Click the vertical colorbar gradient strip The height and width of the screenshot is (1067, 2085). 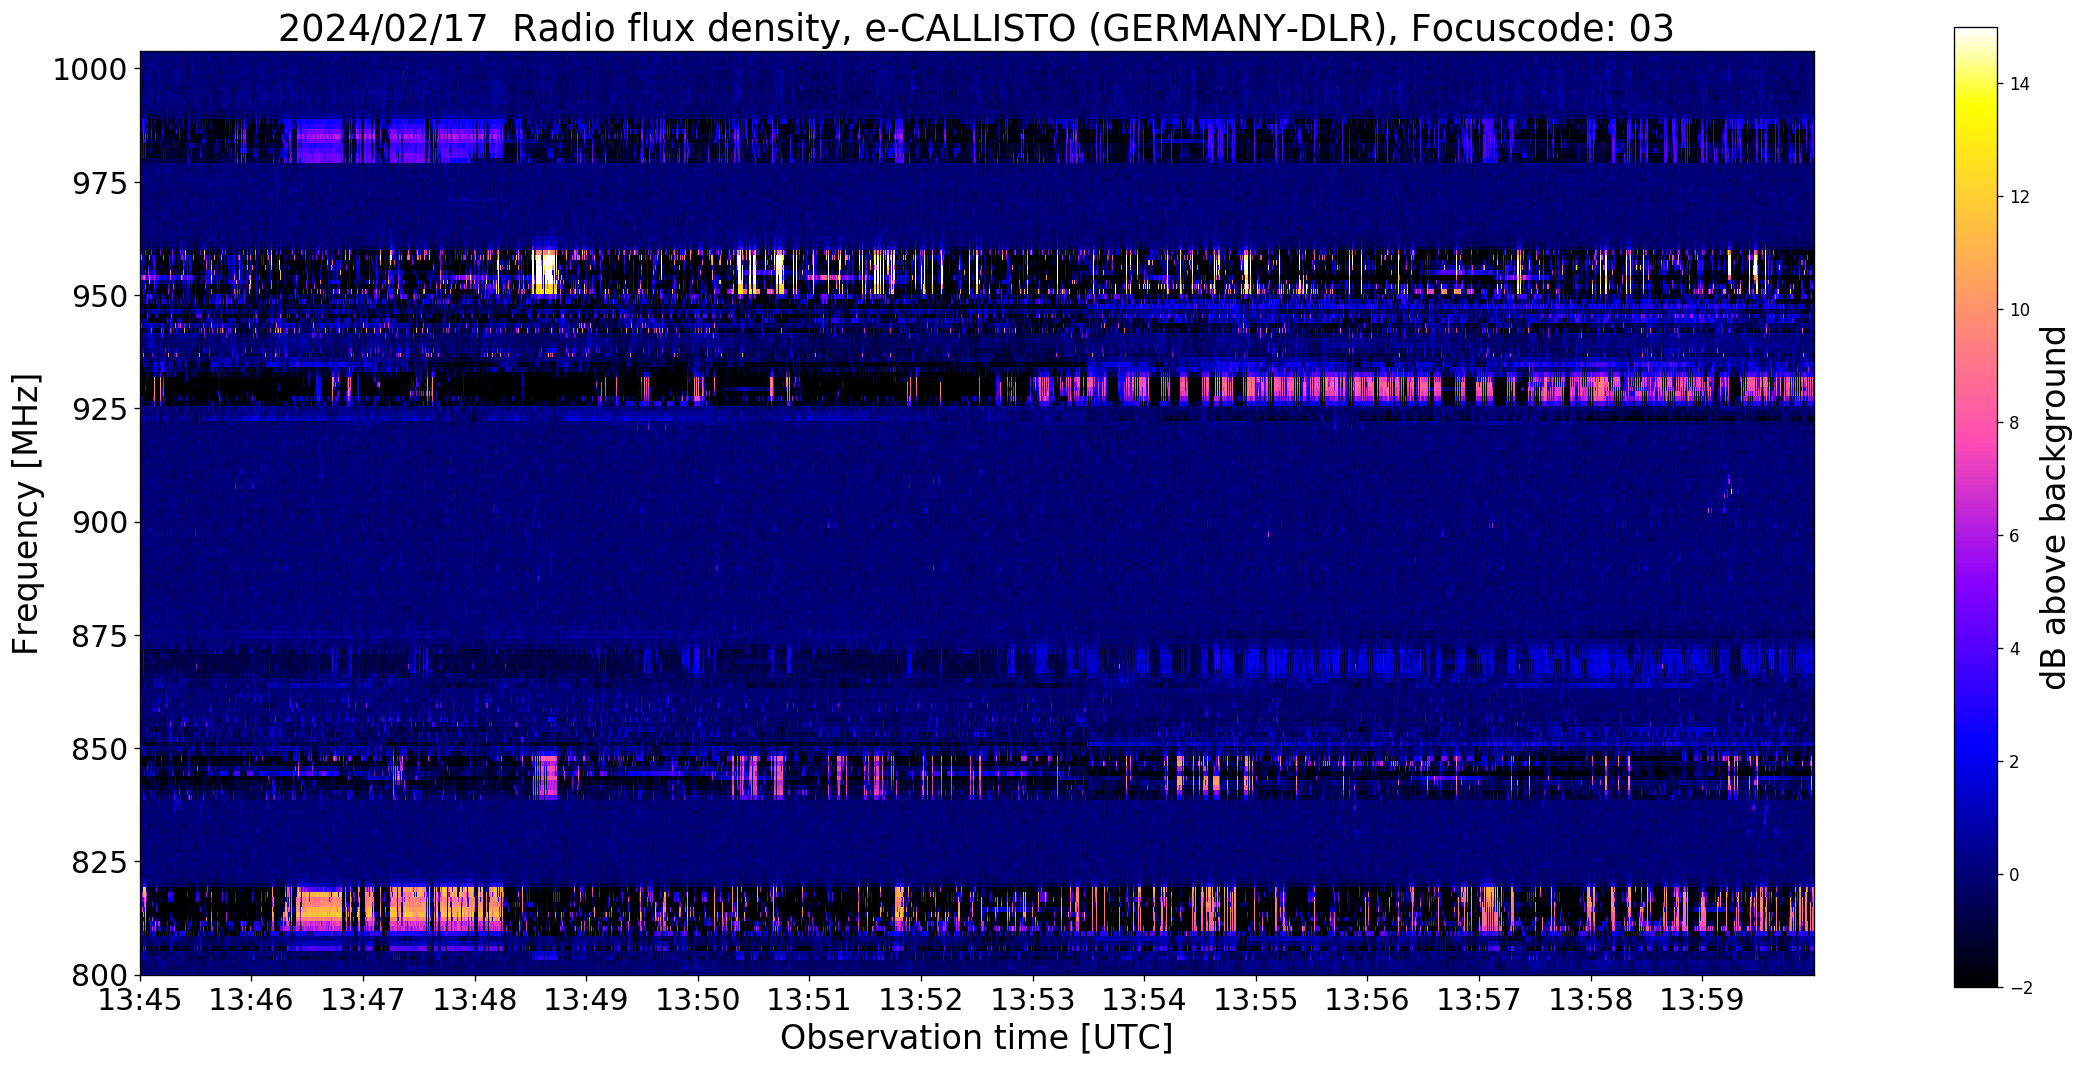coord(1975,508)
